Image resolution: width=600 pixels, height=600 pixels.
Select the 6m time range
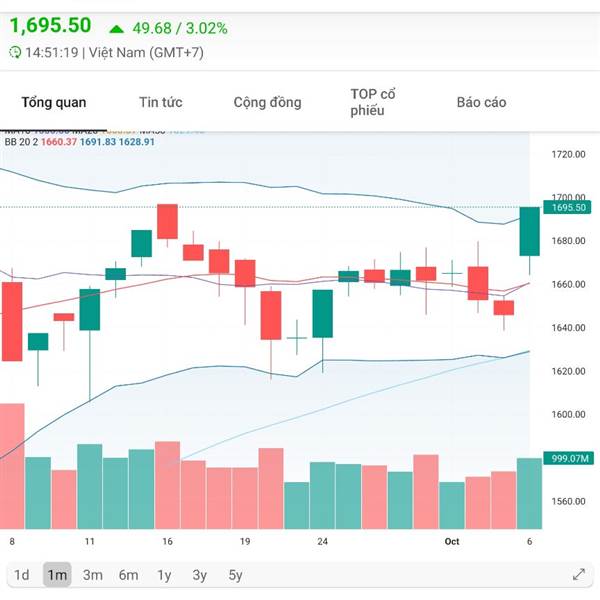(x=128, y=574)
